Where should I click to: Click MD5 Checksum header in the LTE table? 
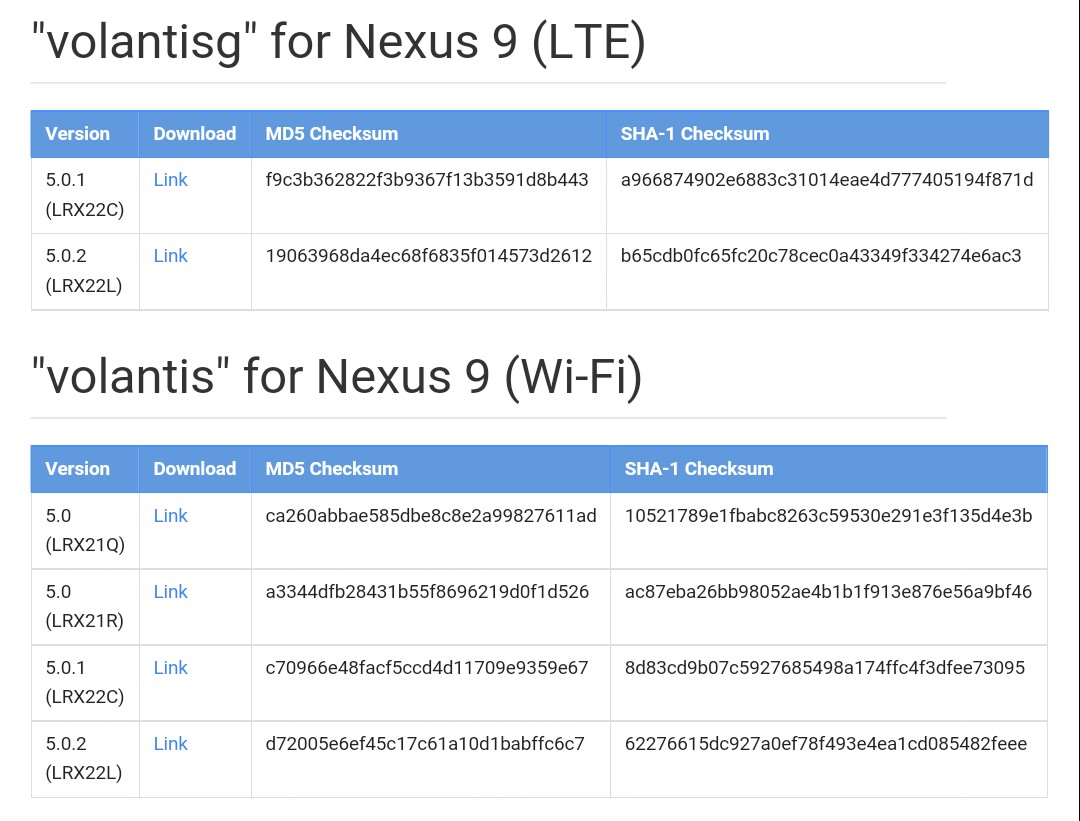pyautogui.click(x=331, y=134)
